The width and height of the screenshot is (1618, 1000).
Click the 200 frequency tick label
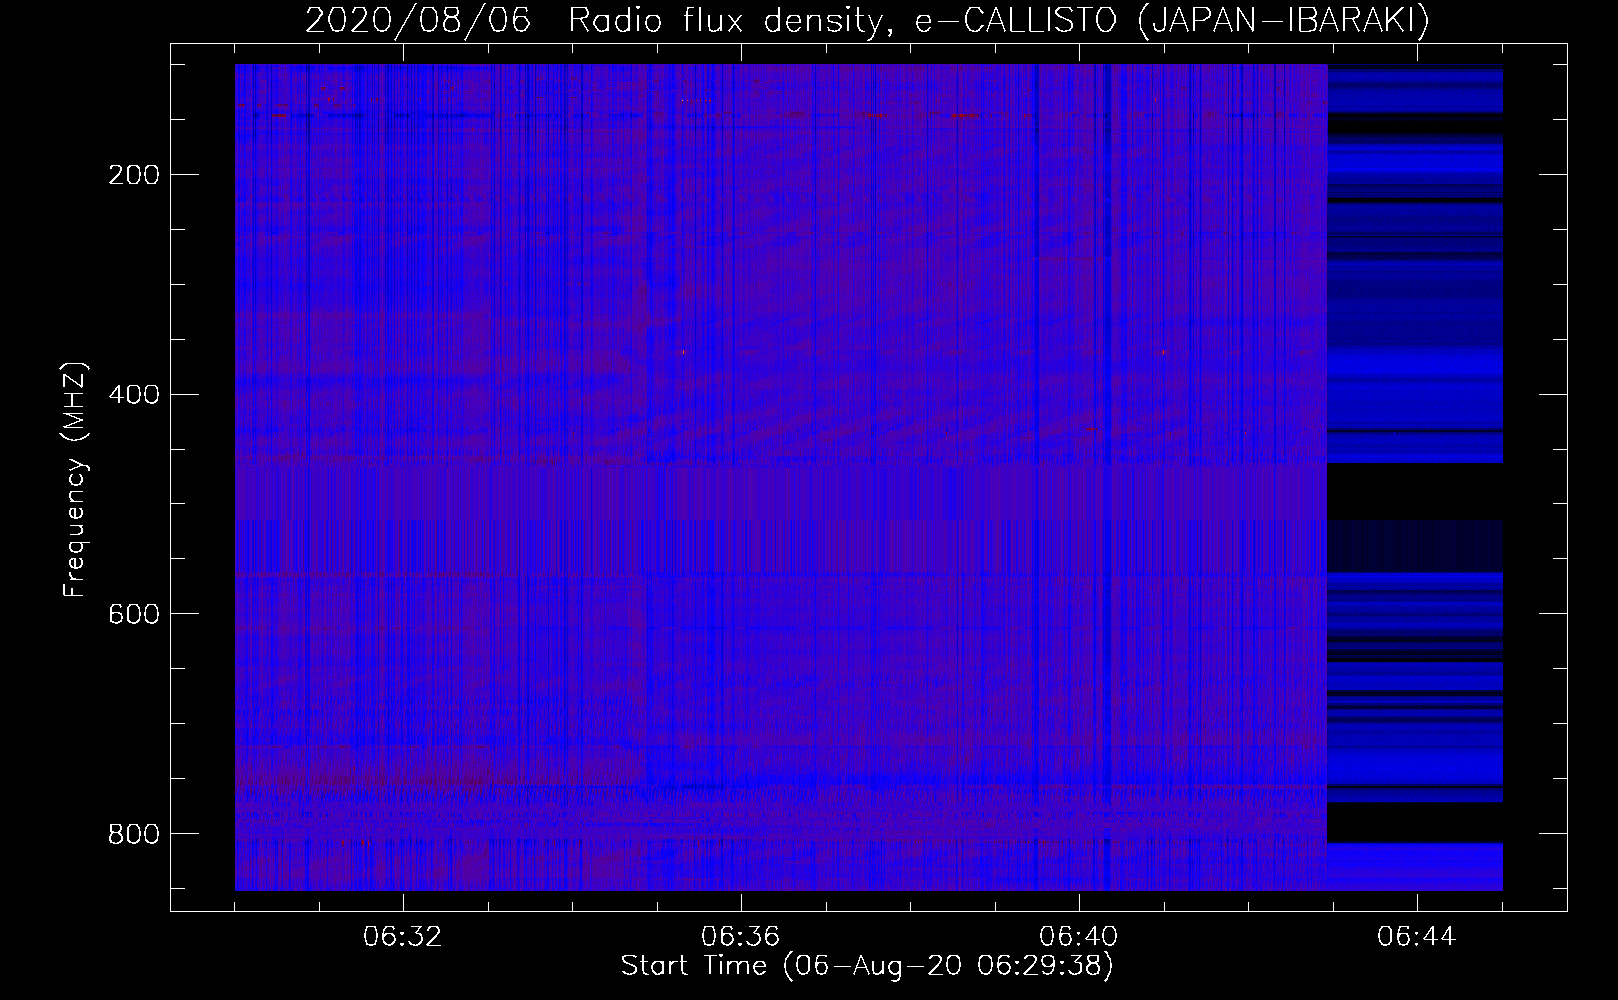point(132,175)
